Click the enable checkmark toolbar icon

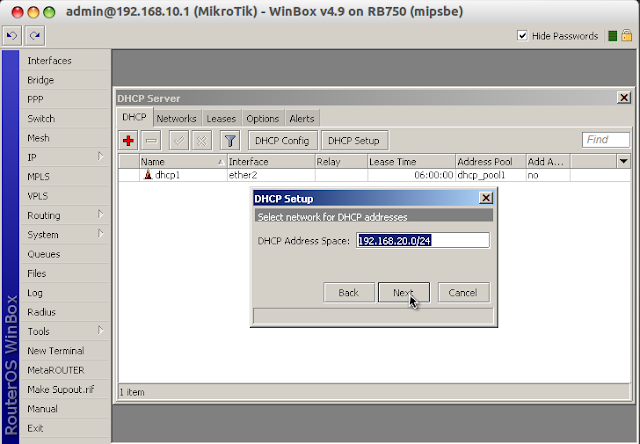coord(179,141)
